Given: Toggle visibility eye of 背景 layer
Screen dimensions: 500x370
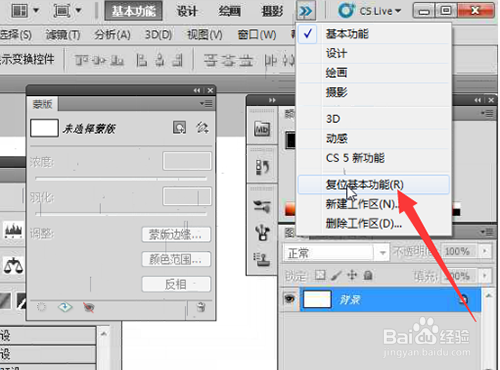Looking at the screenshot, I should click(x=290, y=299).
